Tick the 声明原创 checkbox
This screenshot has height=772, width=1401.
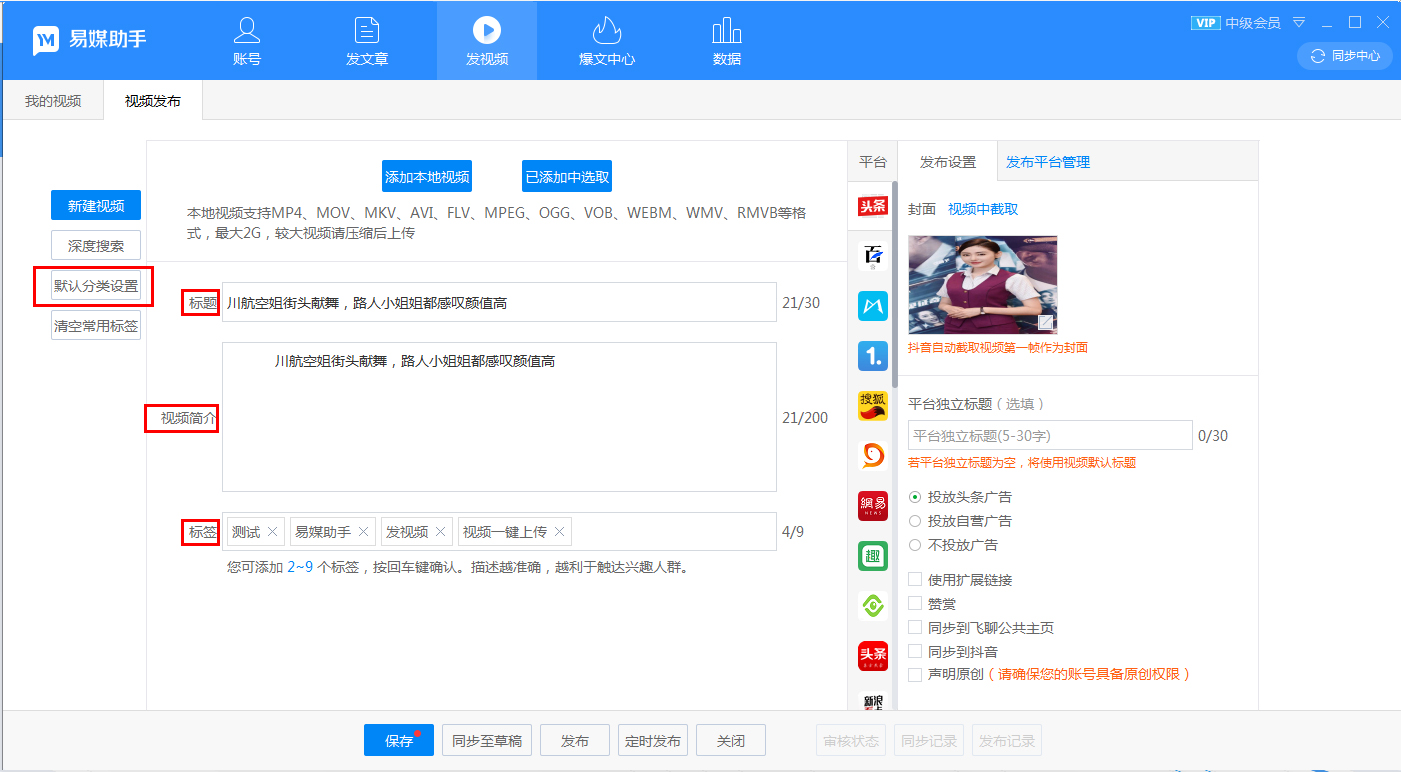pos(914,675)
